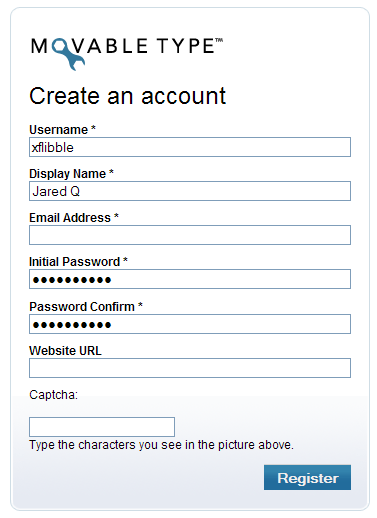This screenshot has width=377, height=518.
Task: Select the empty Website URL input
Action: [190, 368]
